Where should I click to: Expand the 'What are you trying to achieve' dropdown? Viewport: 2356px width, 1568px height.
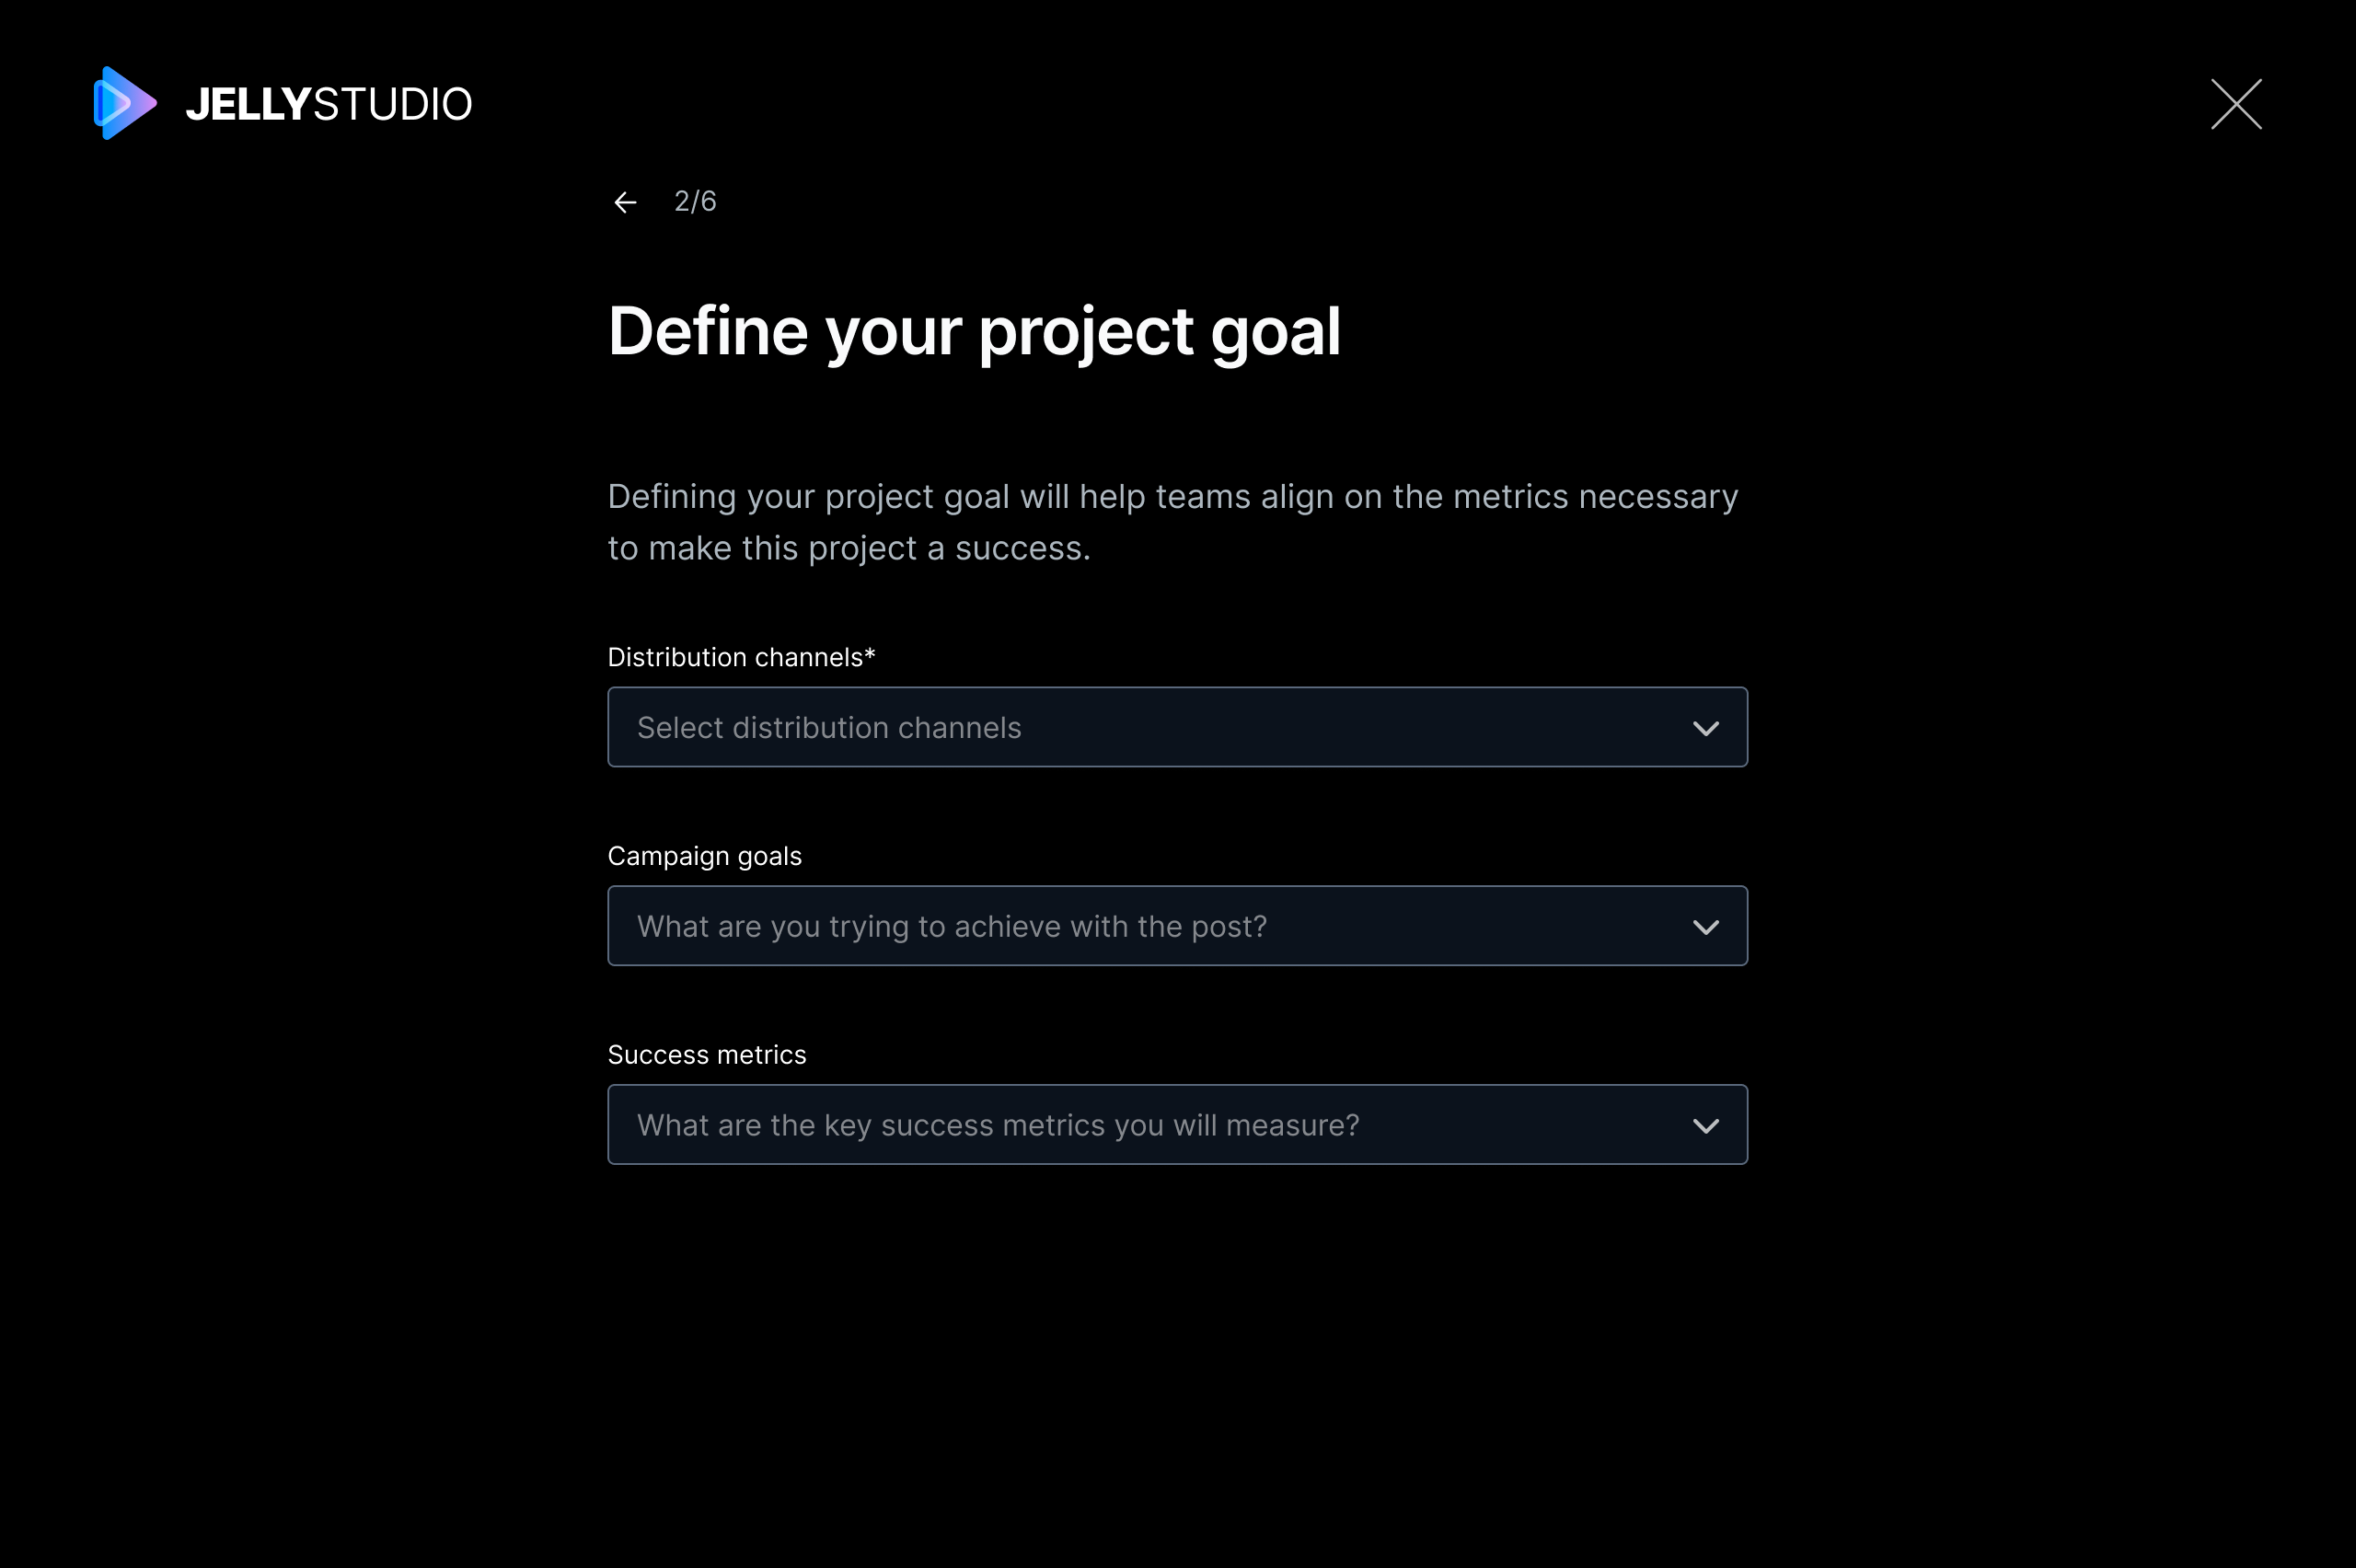click(1177, 926)
